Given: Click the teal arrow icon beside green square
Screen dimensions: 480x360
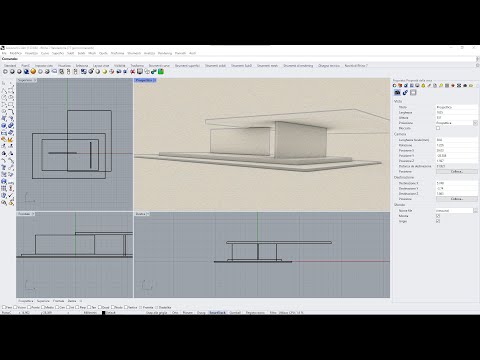Looking at the screenshot, I should pos(154,71).
